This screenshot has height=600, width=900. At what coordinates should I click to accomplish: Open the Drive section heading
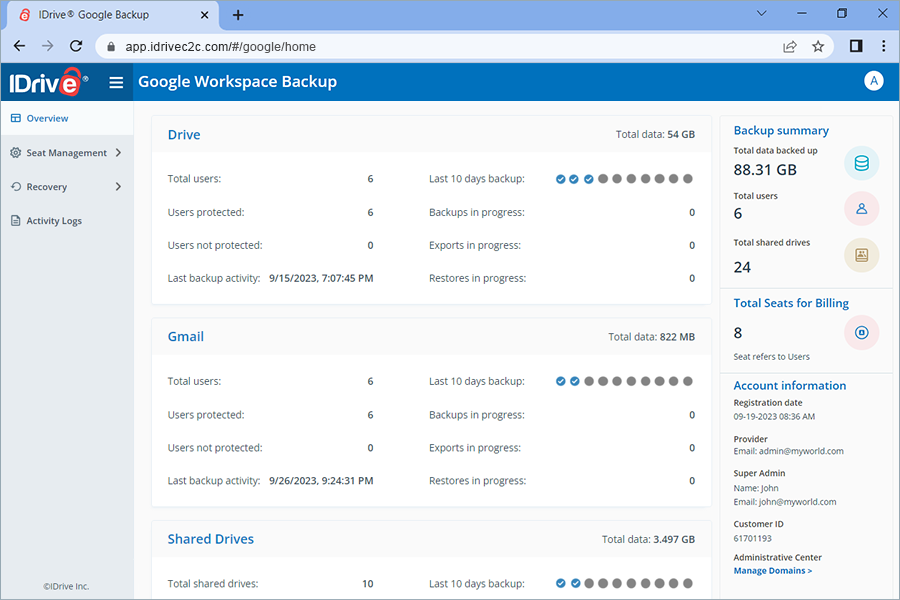pos(184,135)
